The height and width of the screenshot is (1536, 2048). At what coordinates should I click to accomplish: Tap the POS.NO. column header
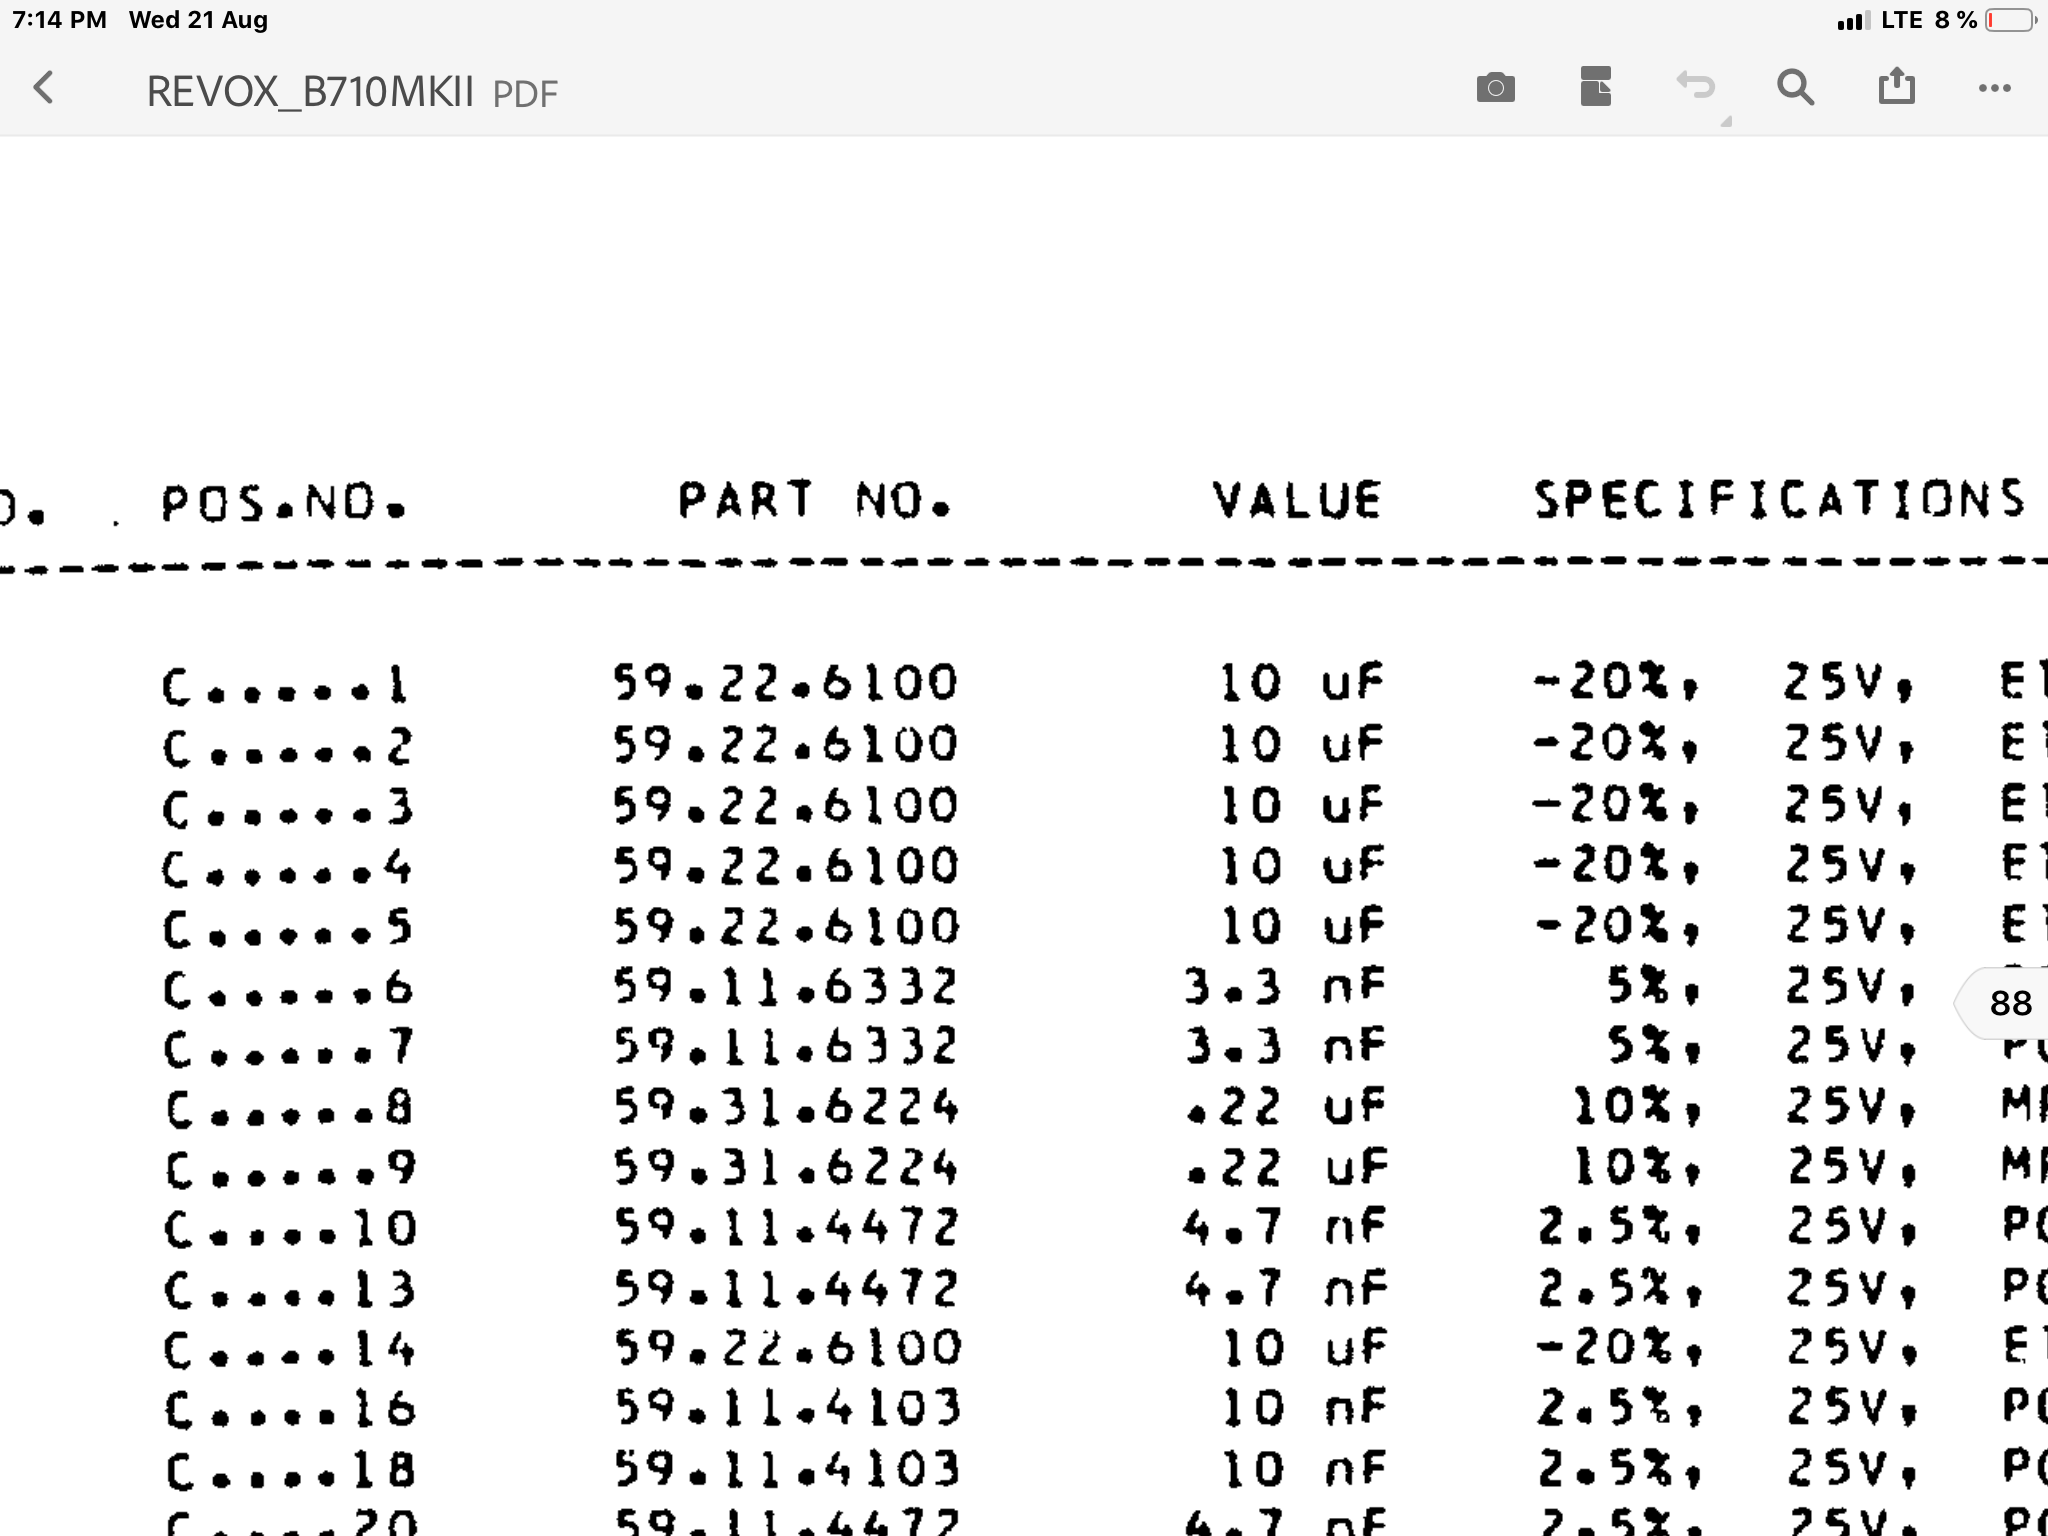pyautogui.click(x=284, y=502)
